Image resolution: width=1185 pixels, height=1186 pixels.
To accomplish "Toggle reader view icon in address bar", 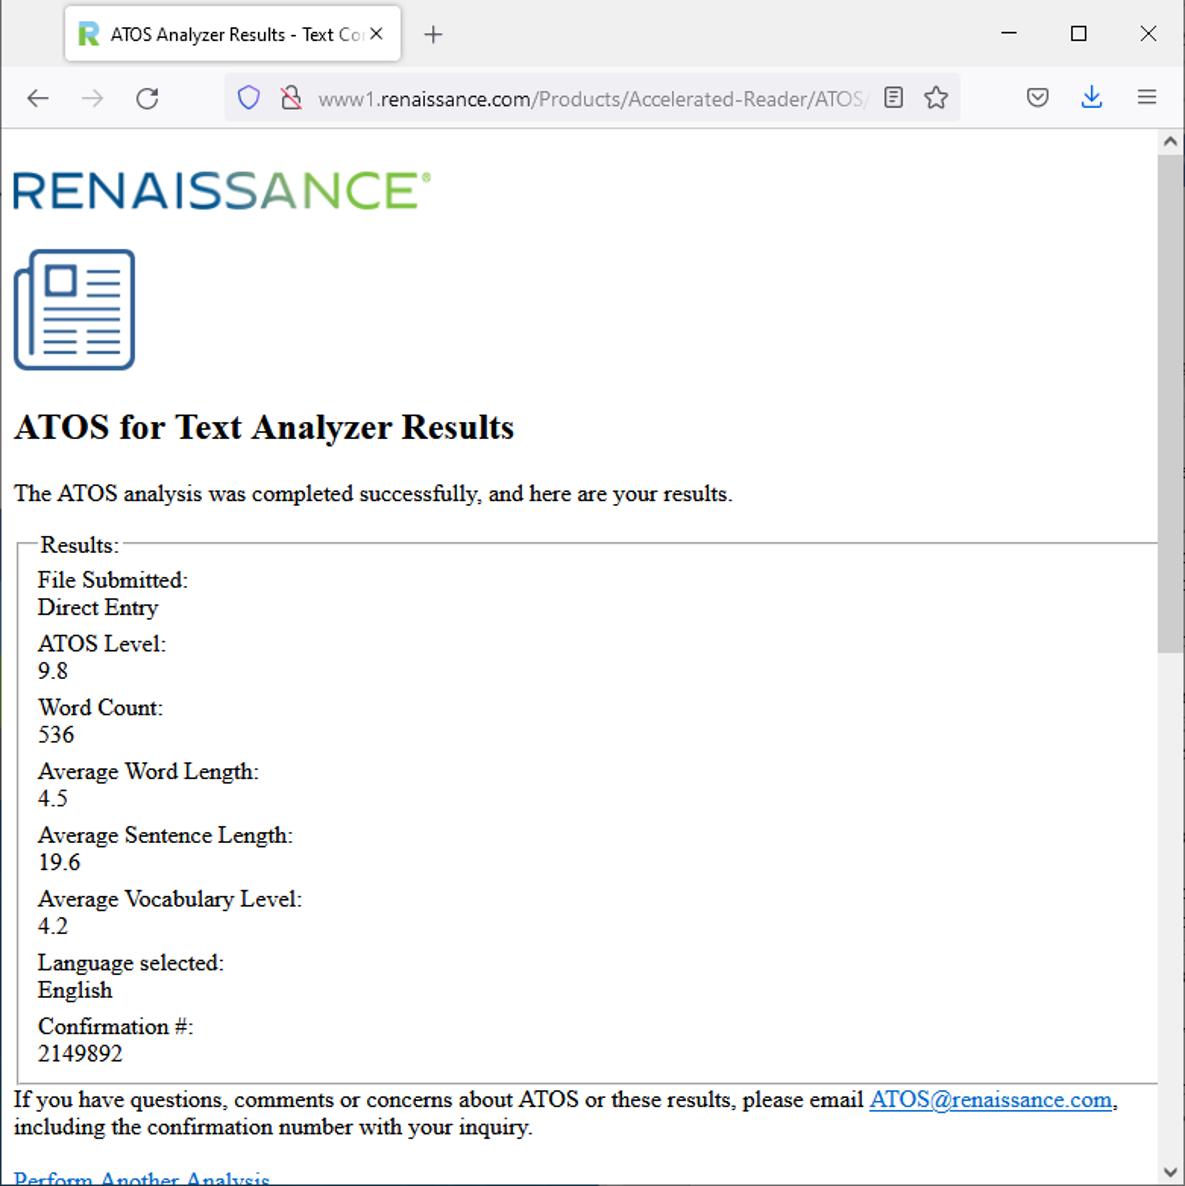I will 893,98.
